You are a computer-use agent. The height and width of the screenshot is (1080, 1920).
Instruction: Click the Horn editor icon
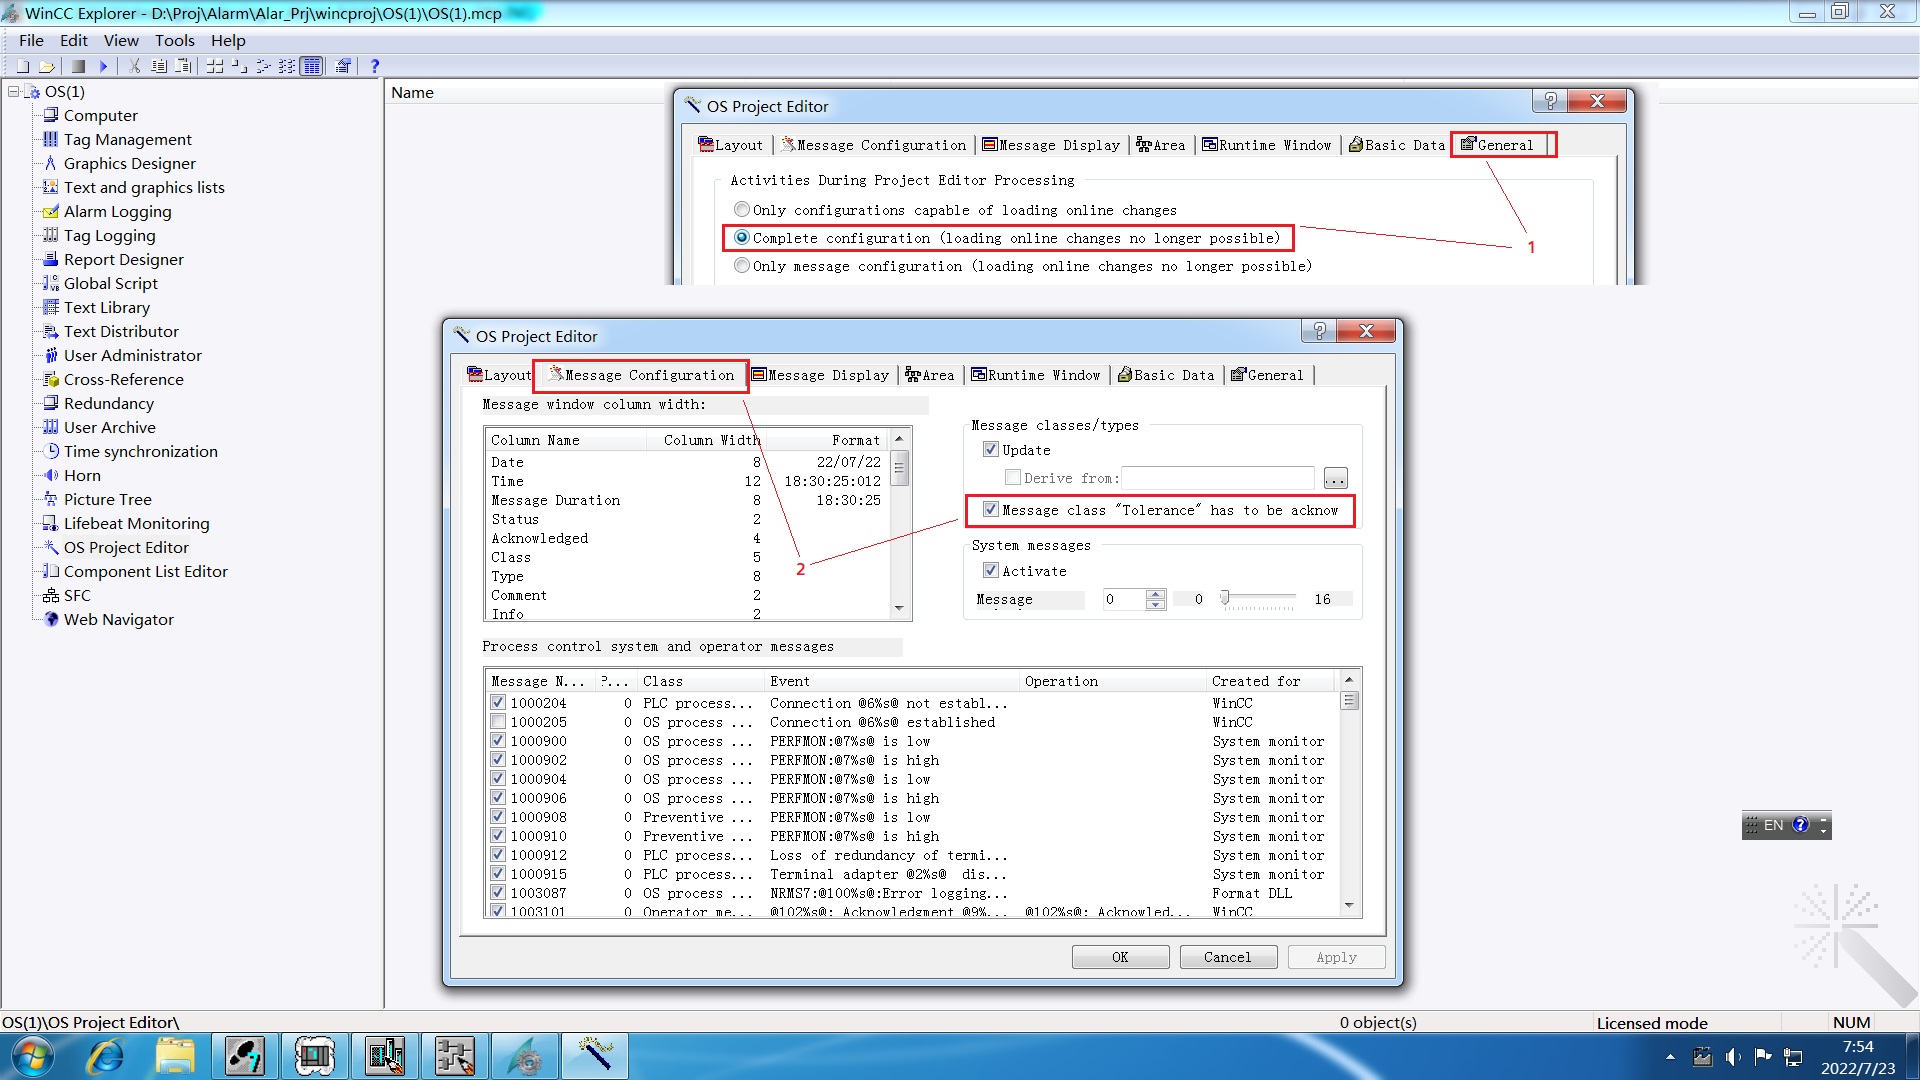[x=51, y=475]
